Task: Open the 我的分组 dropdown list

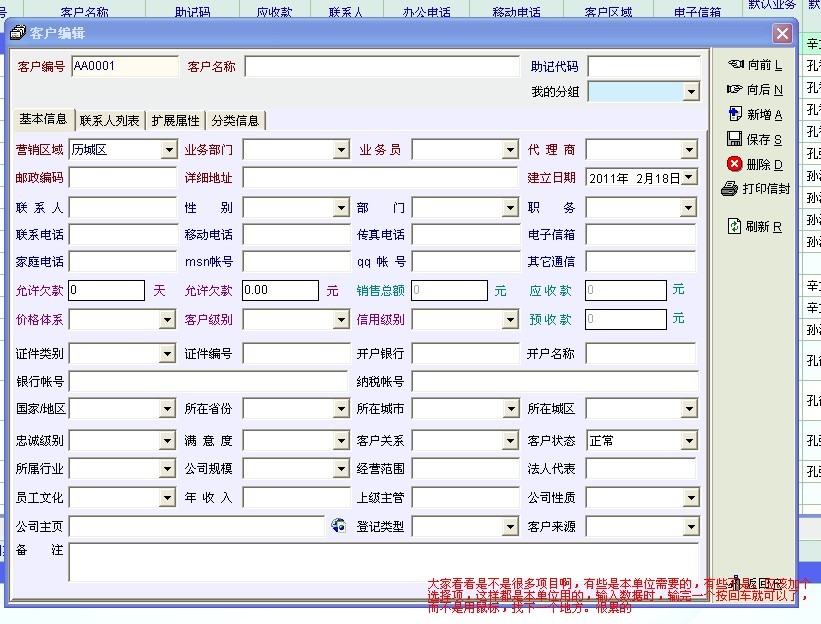Action: 690,92
